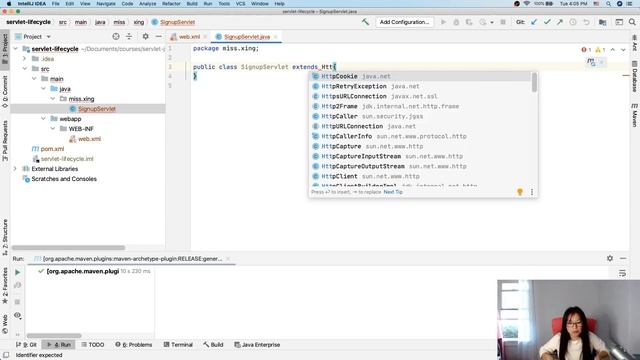Collapse the webapp folder

pos(44,119)
